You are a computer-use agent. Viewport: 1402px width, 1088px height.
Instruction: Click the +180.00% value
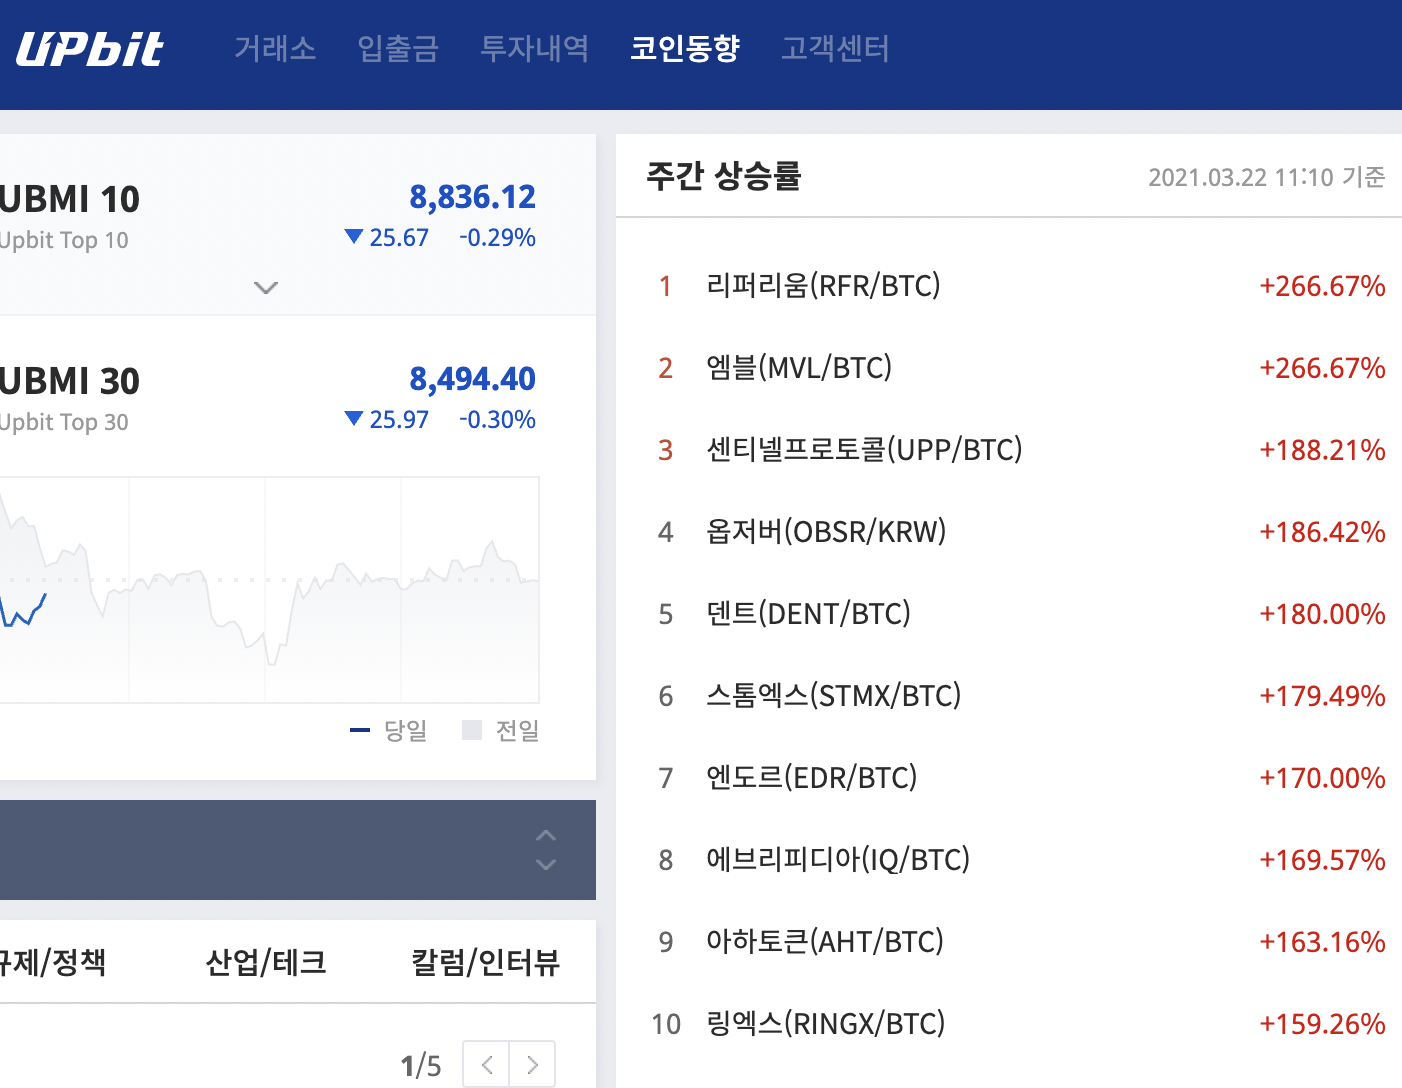coord(1322,614)
